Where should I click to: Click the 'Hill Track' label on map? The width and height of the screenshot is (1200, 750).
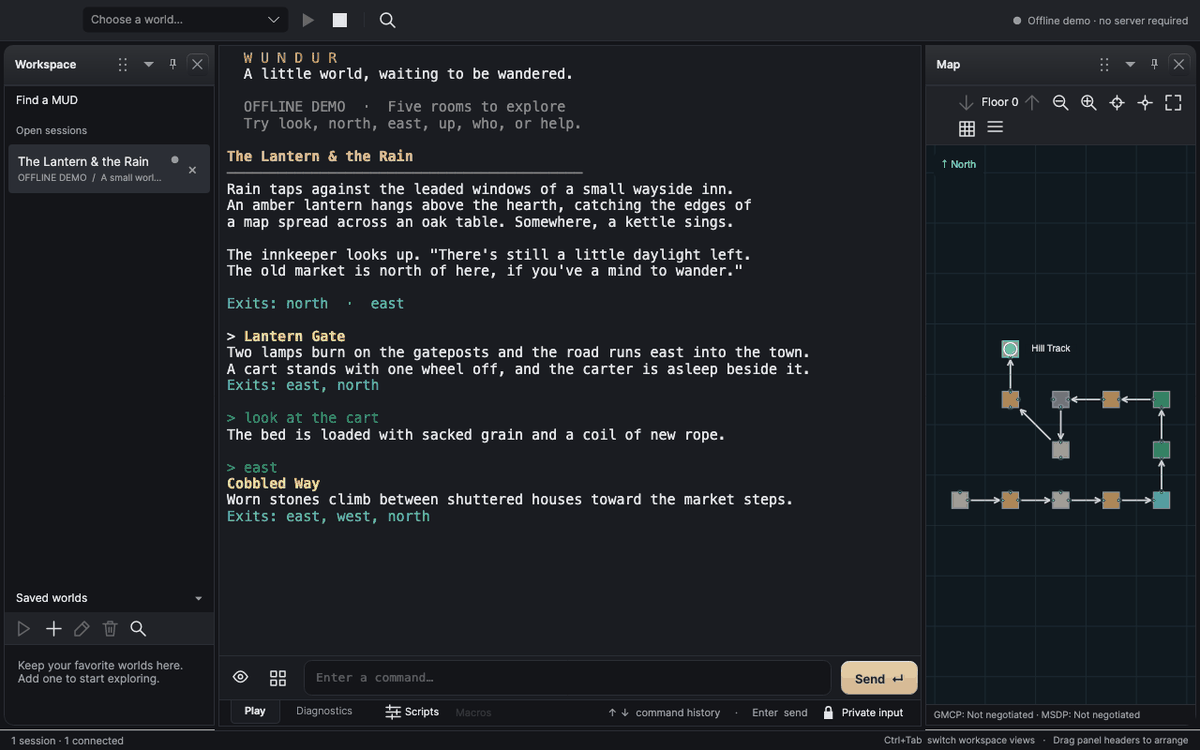[1051, 348]
